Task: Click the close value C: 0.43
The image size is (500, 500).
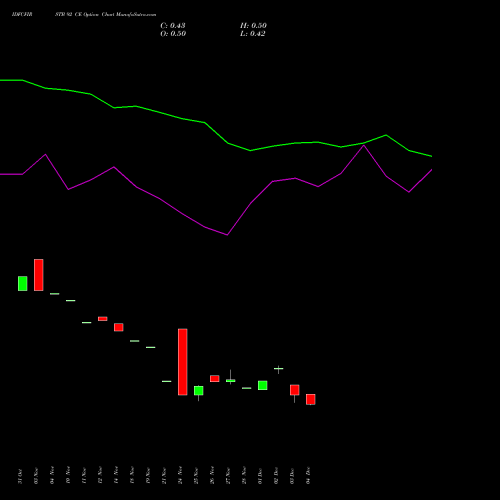Action: pyautogui.click(x=173, y=26)
